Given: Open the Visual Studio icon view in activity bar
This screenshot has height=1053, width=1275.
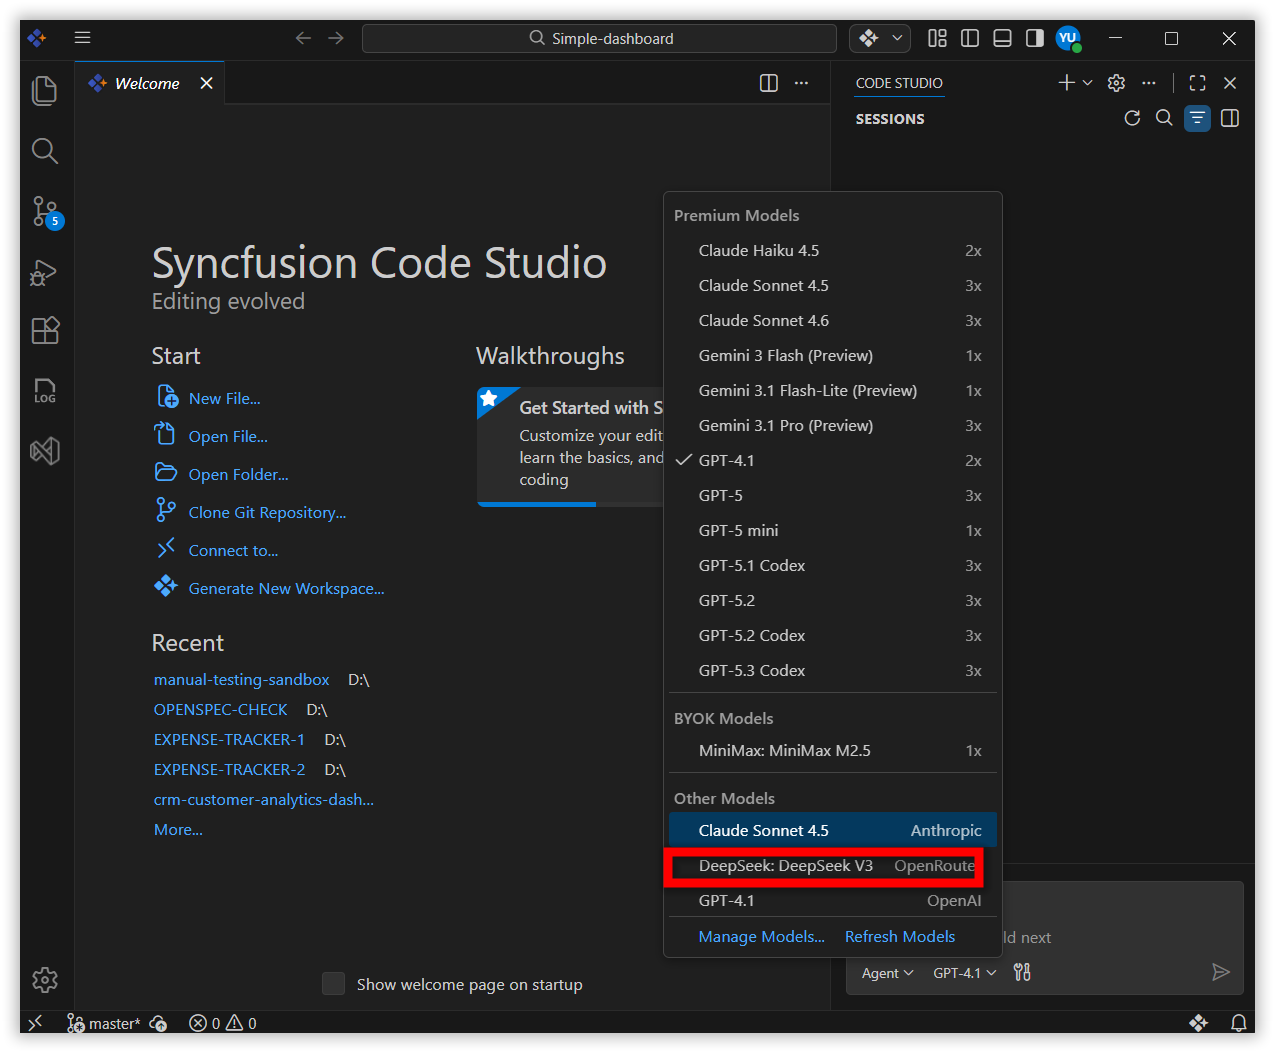Looking at the screenshot, I should coord(45,451).
